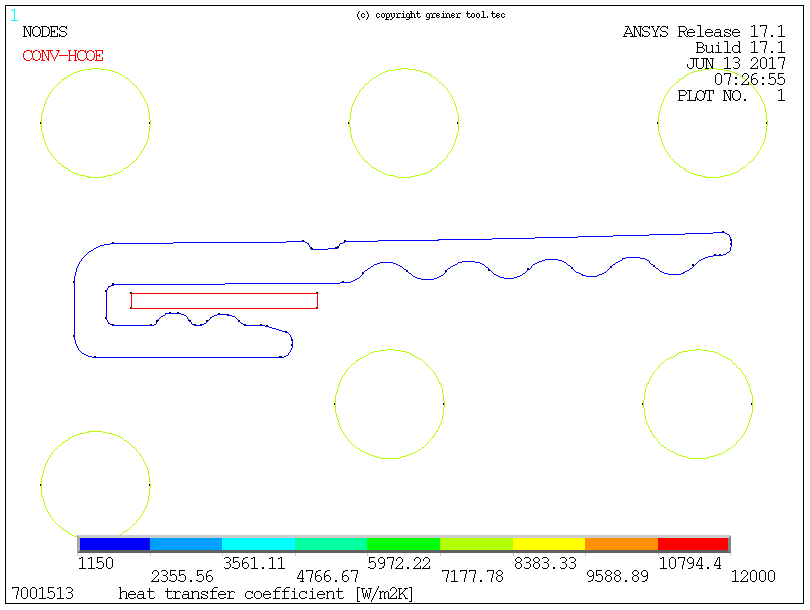The height and width of the screenshot is (610, 810).
Task: Click the NODES label
Action: click(x=45, y=32)
